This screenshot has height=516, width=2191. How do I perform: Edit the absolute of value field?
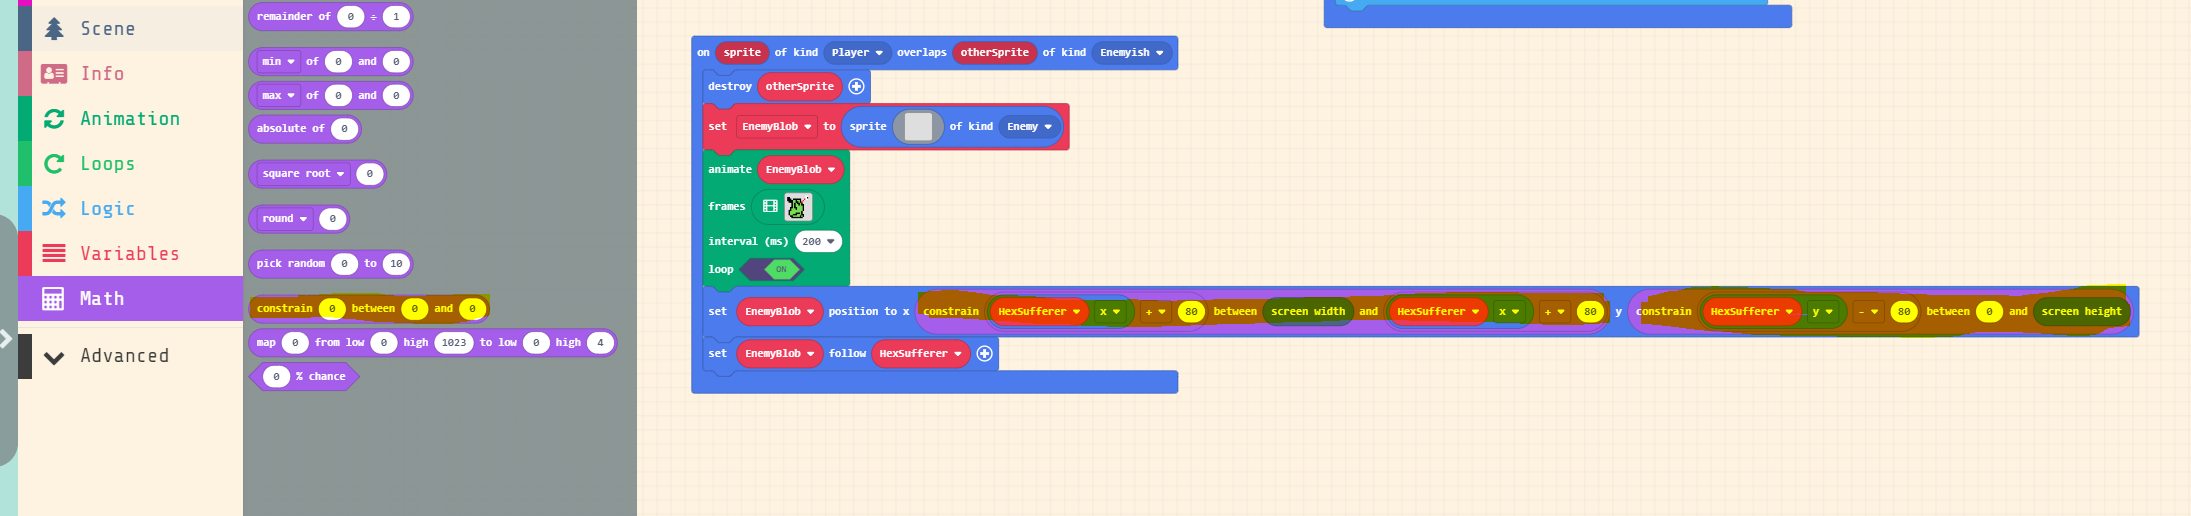(344, 128)
